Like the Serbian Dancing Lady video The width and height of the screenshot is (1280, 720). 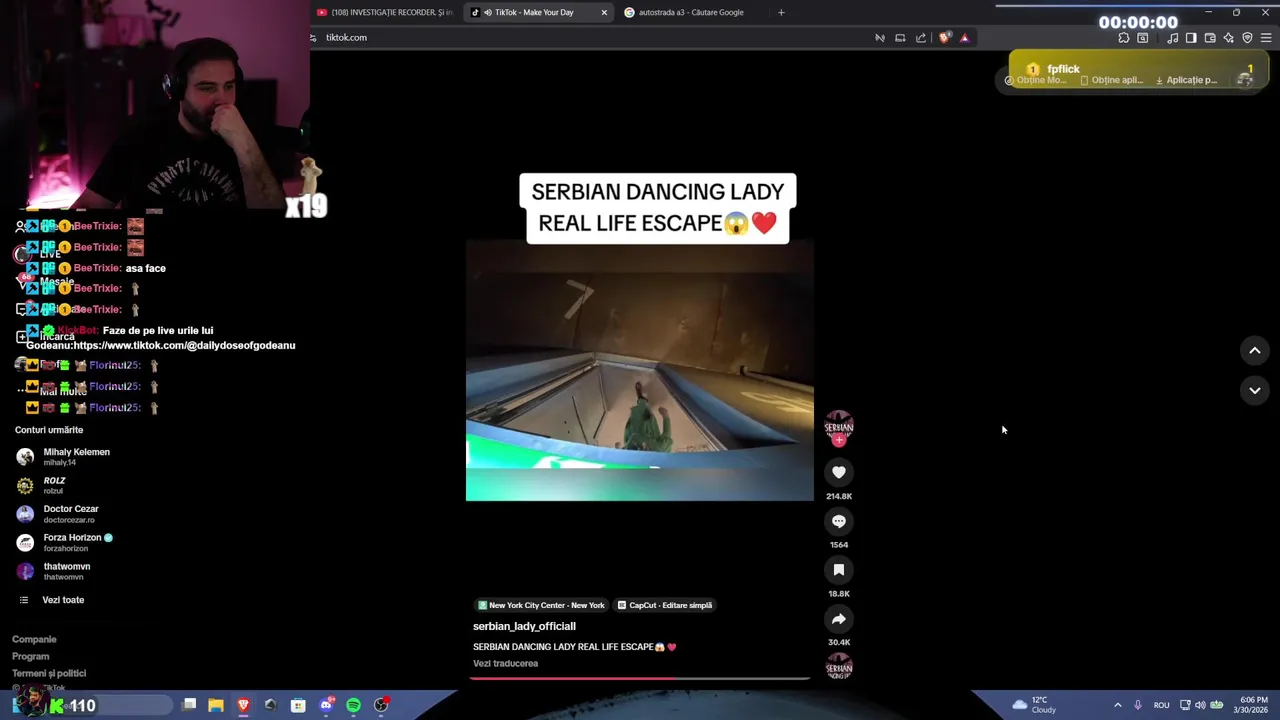(x=839, y=472)
